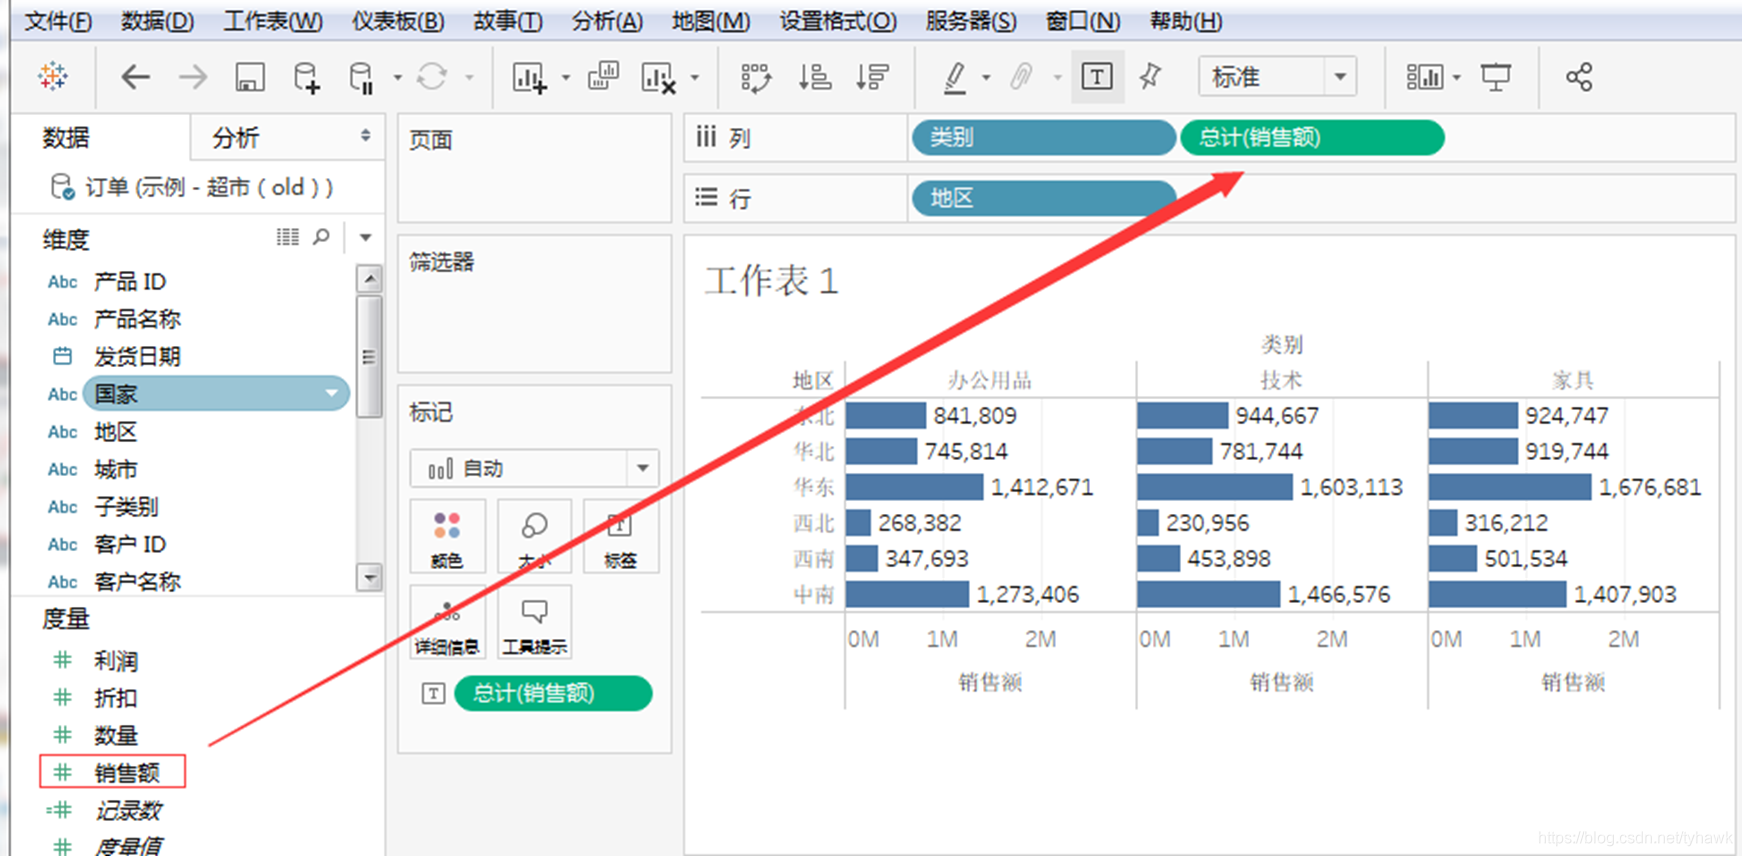Sort ascending toolbar icon
The image size is (1742, 856).
[815, 77]
